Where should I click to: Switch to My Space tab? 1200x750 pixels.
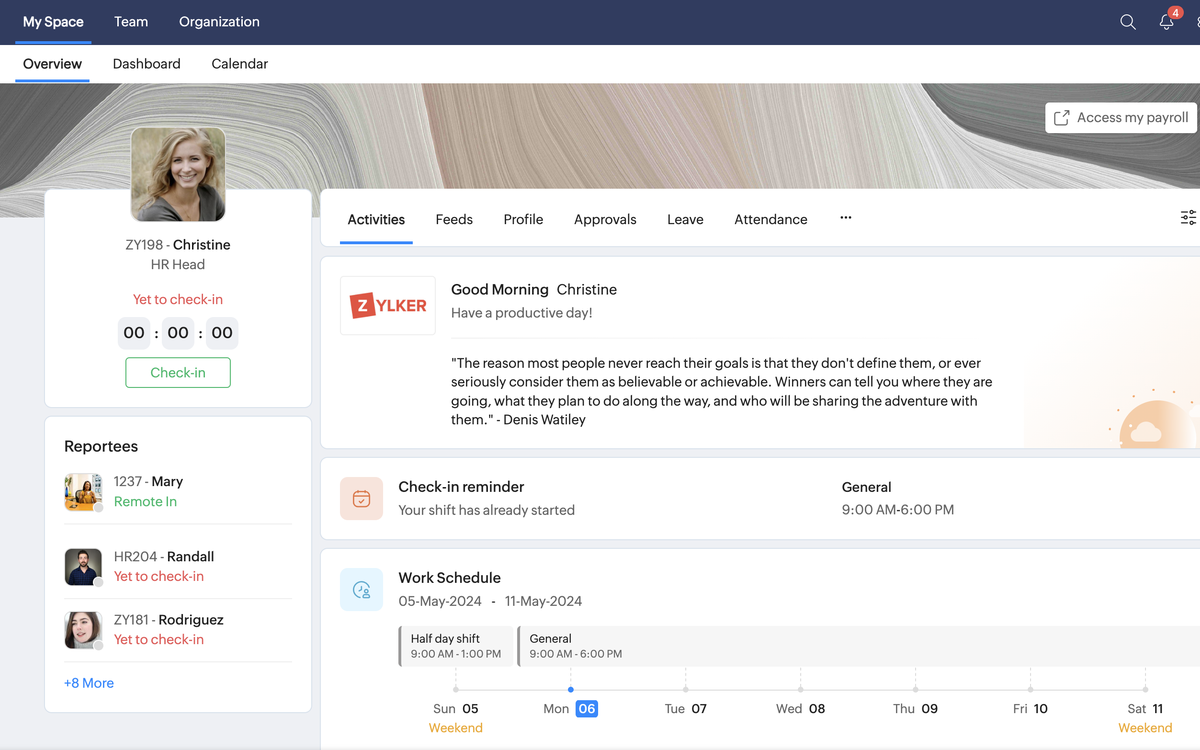[53, 22]
